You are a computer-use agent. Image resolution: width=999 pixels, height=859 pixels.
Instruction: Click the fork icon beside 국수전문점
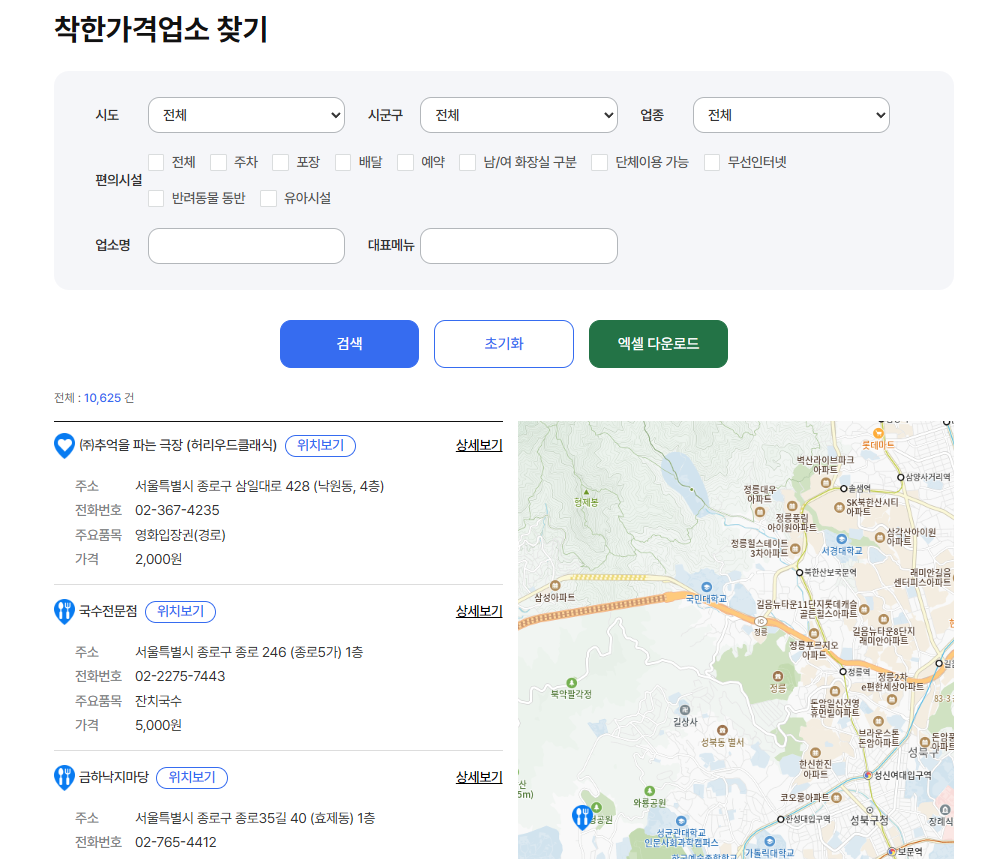pyautogui.click(x=64, y=612)
